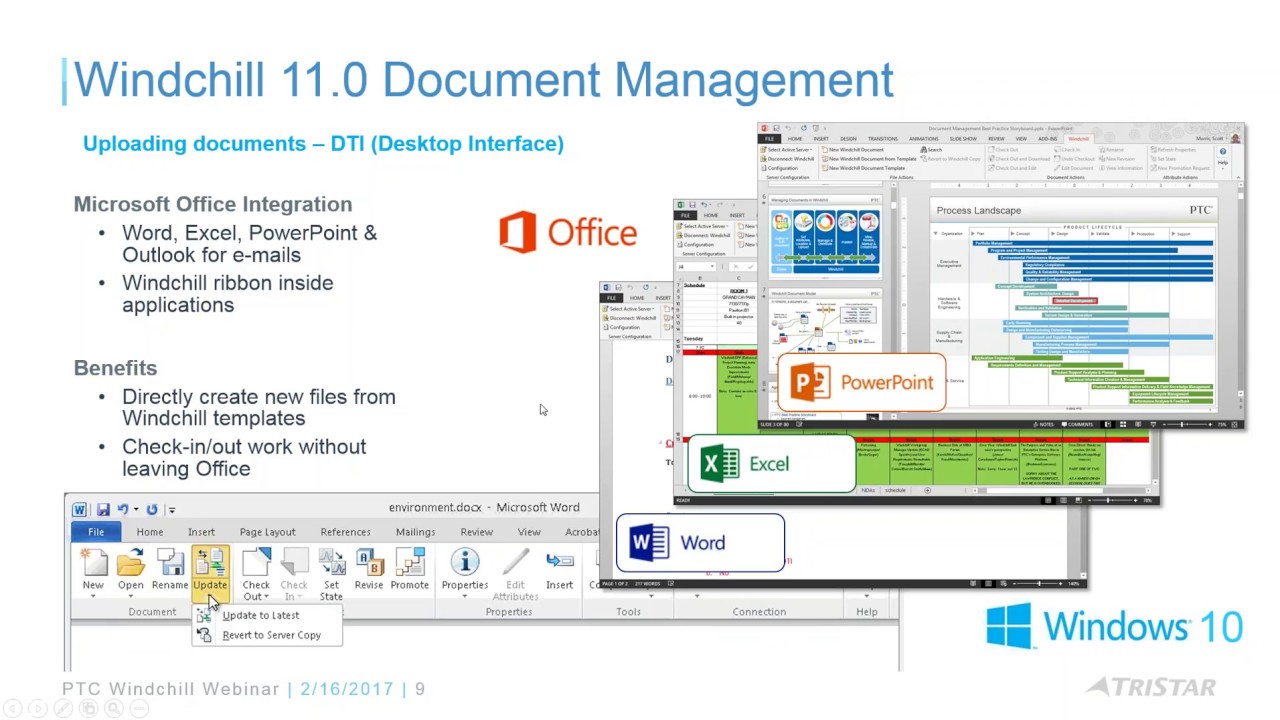Open the Excel name box dropdown showing J4
This screenshot has height=720, width=1280.
[x=713, y=266]
